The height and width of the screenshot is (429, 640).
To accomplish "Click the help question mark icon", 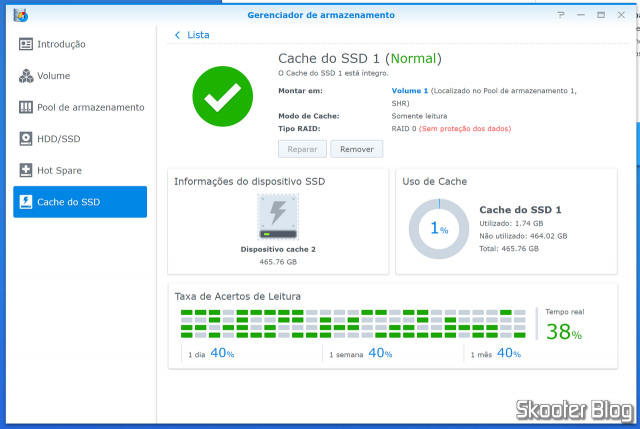I will [x=561, y=15].
